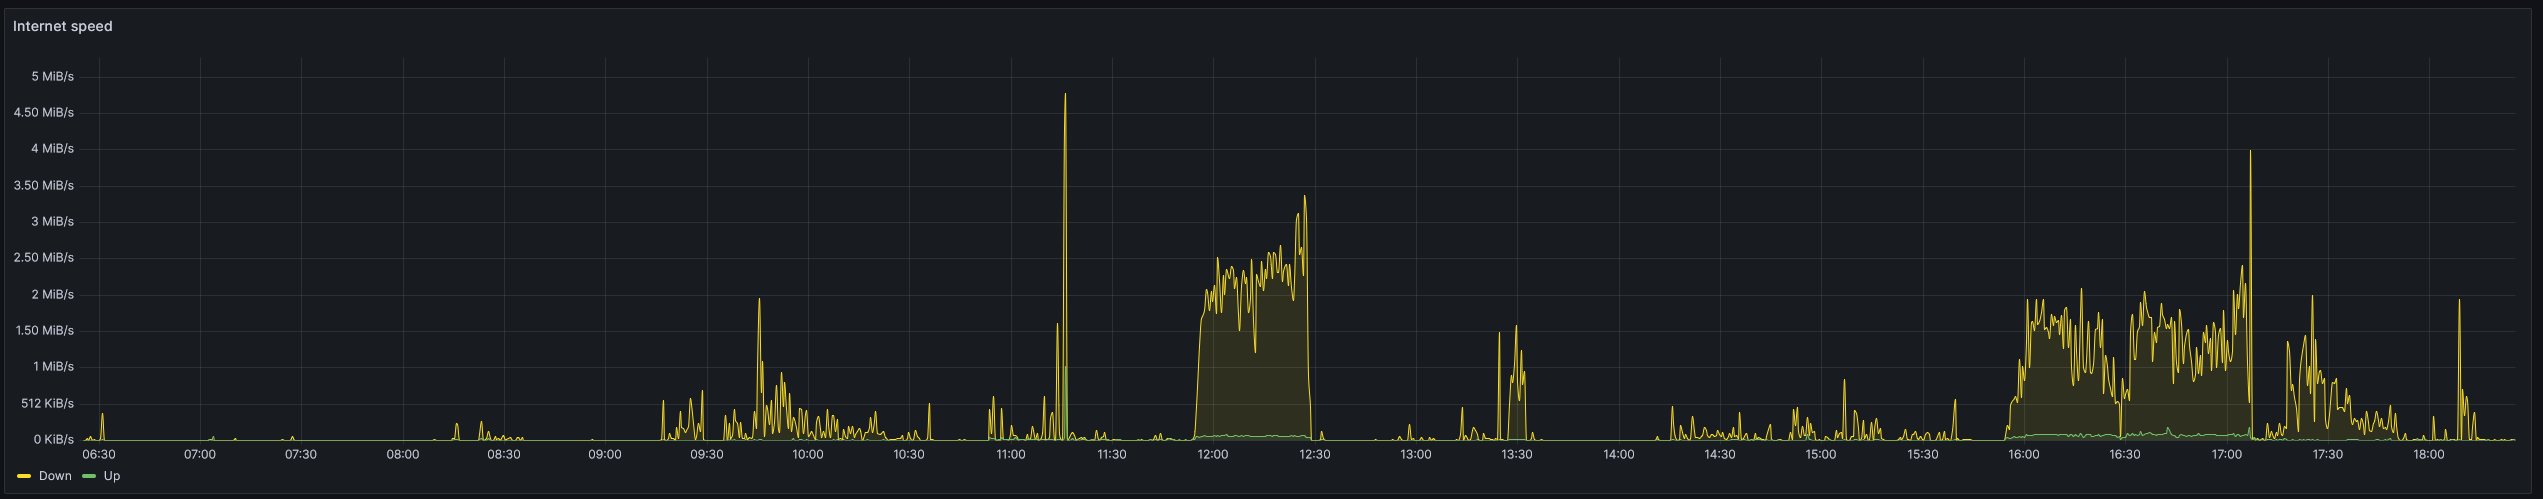Toggle the Up series in the legend
Screen dimensions: 2543x499
(112, 476)
